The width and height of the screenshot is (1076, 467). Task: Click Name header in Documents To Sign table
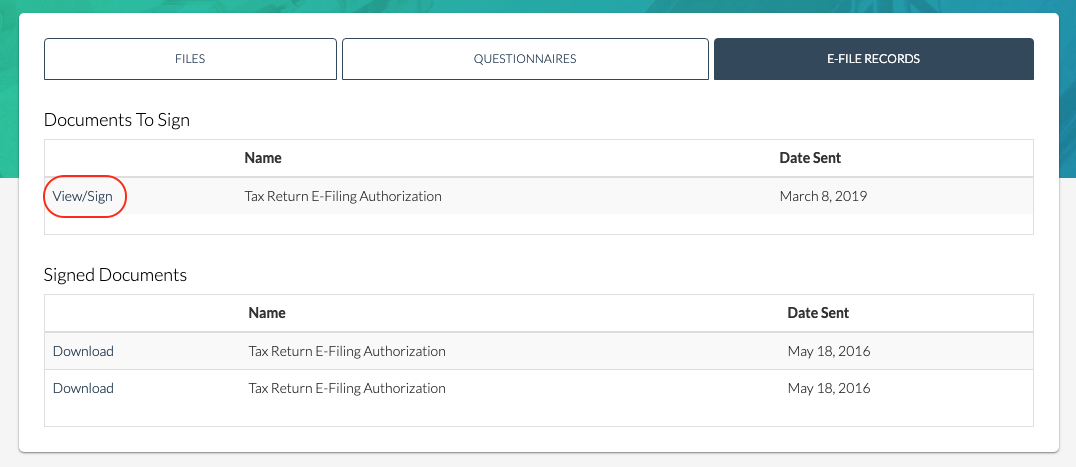click(x=263, y=158)
